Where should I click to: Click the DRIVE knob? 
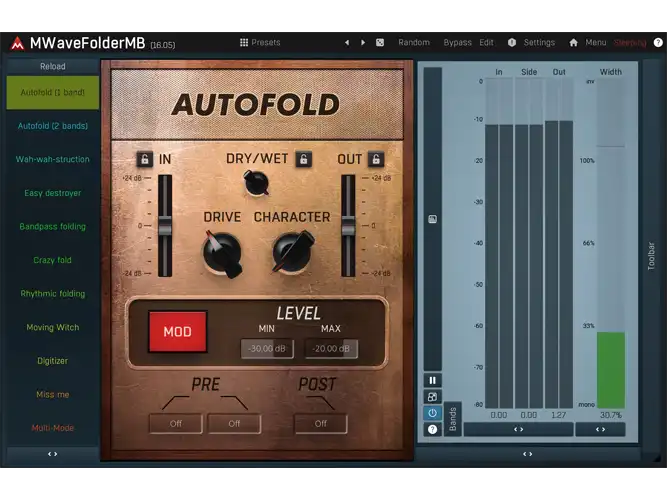[222, 254]
